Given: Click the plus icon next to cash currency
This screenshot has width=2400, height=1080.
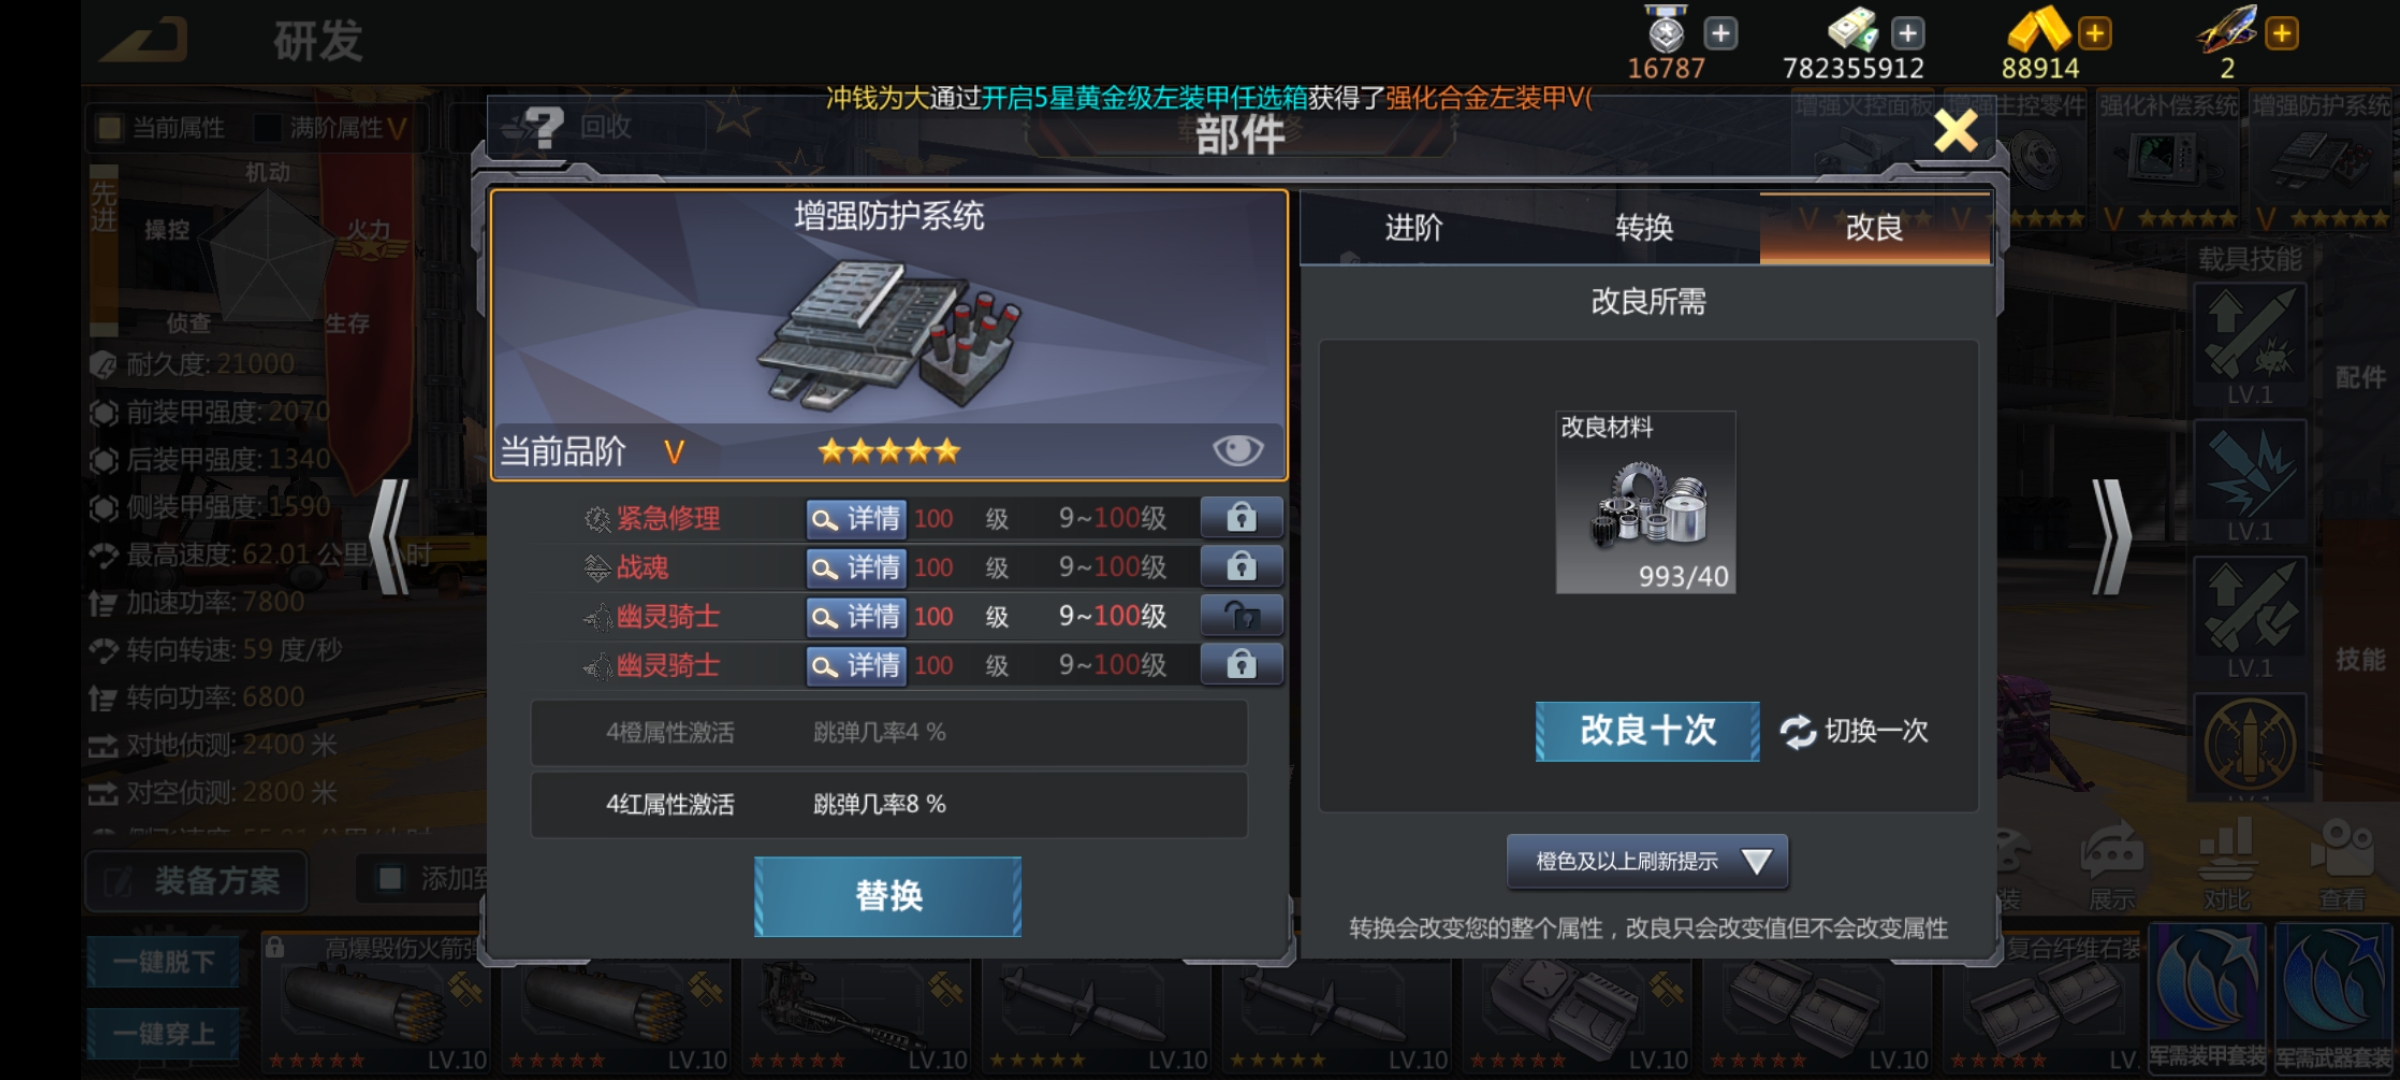Looking at the screenshot, I should point(1907,33).
